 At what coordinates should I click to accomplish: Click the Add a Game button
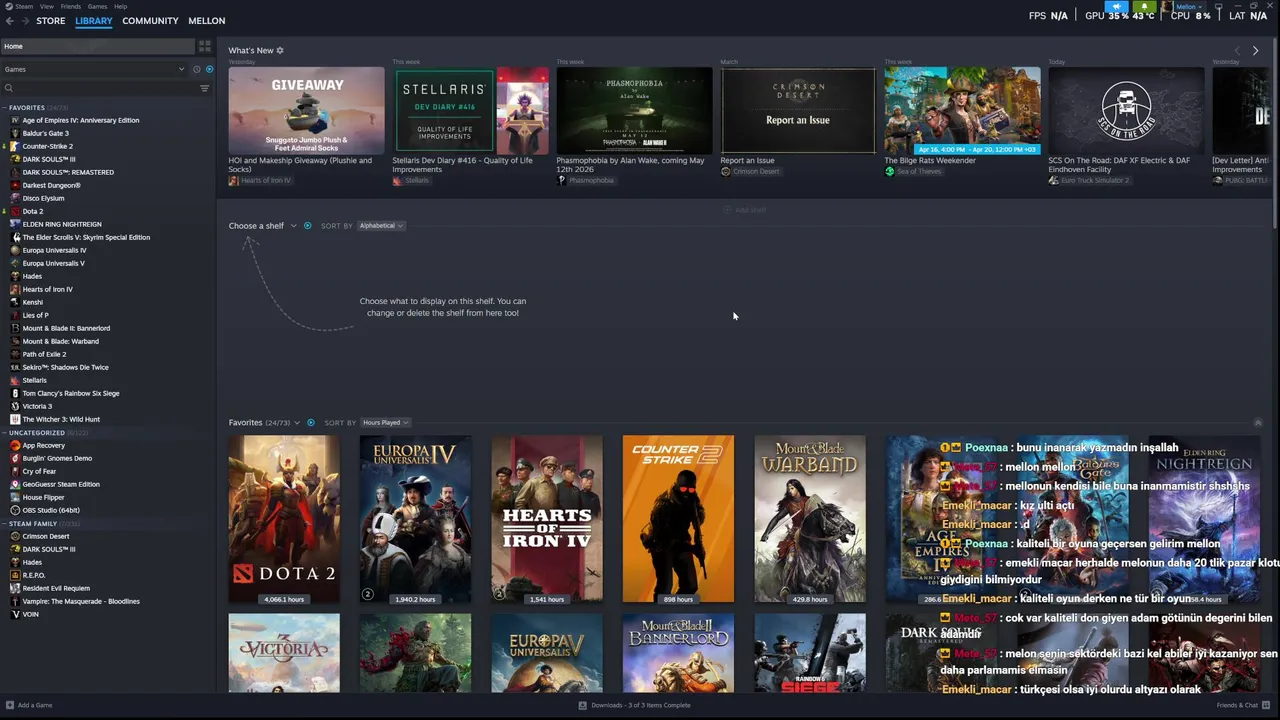pos(29,705)
